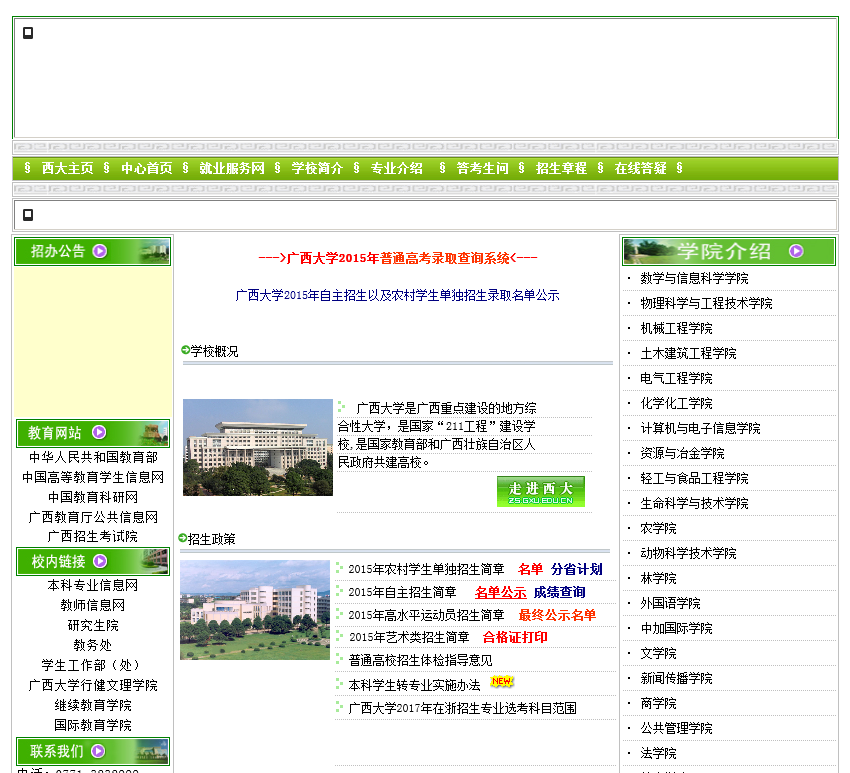Click 名单 beside 农村学生单独招生简章
The height and width of the screenshot is (773, 850).
530,569
